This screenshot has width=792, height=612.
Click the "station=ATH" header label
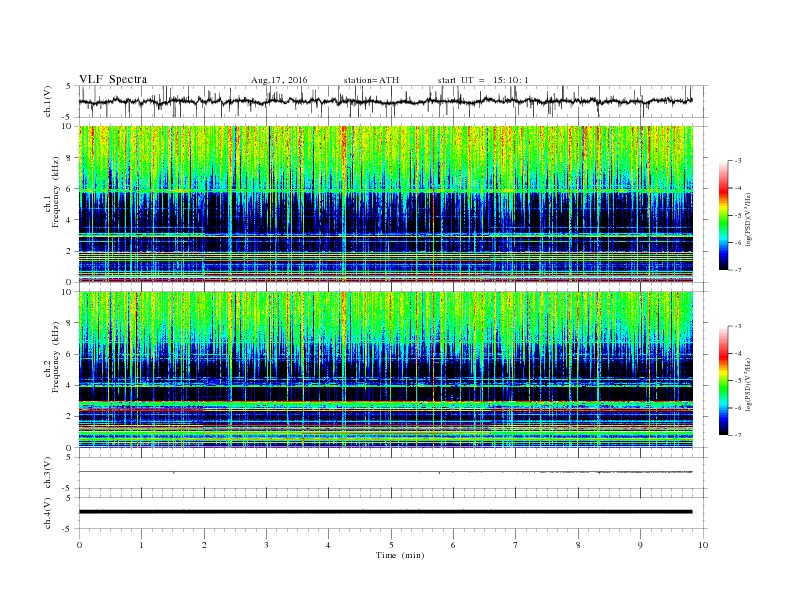(371, 80)
